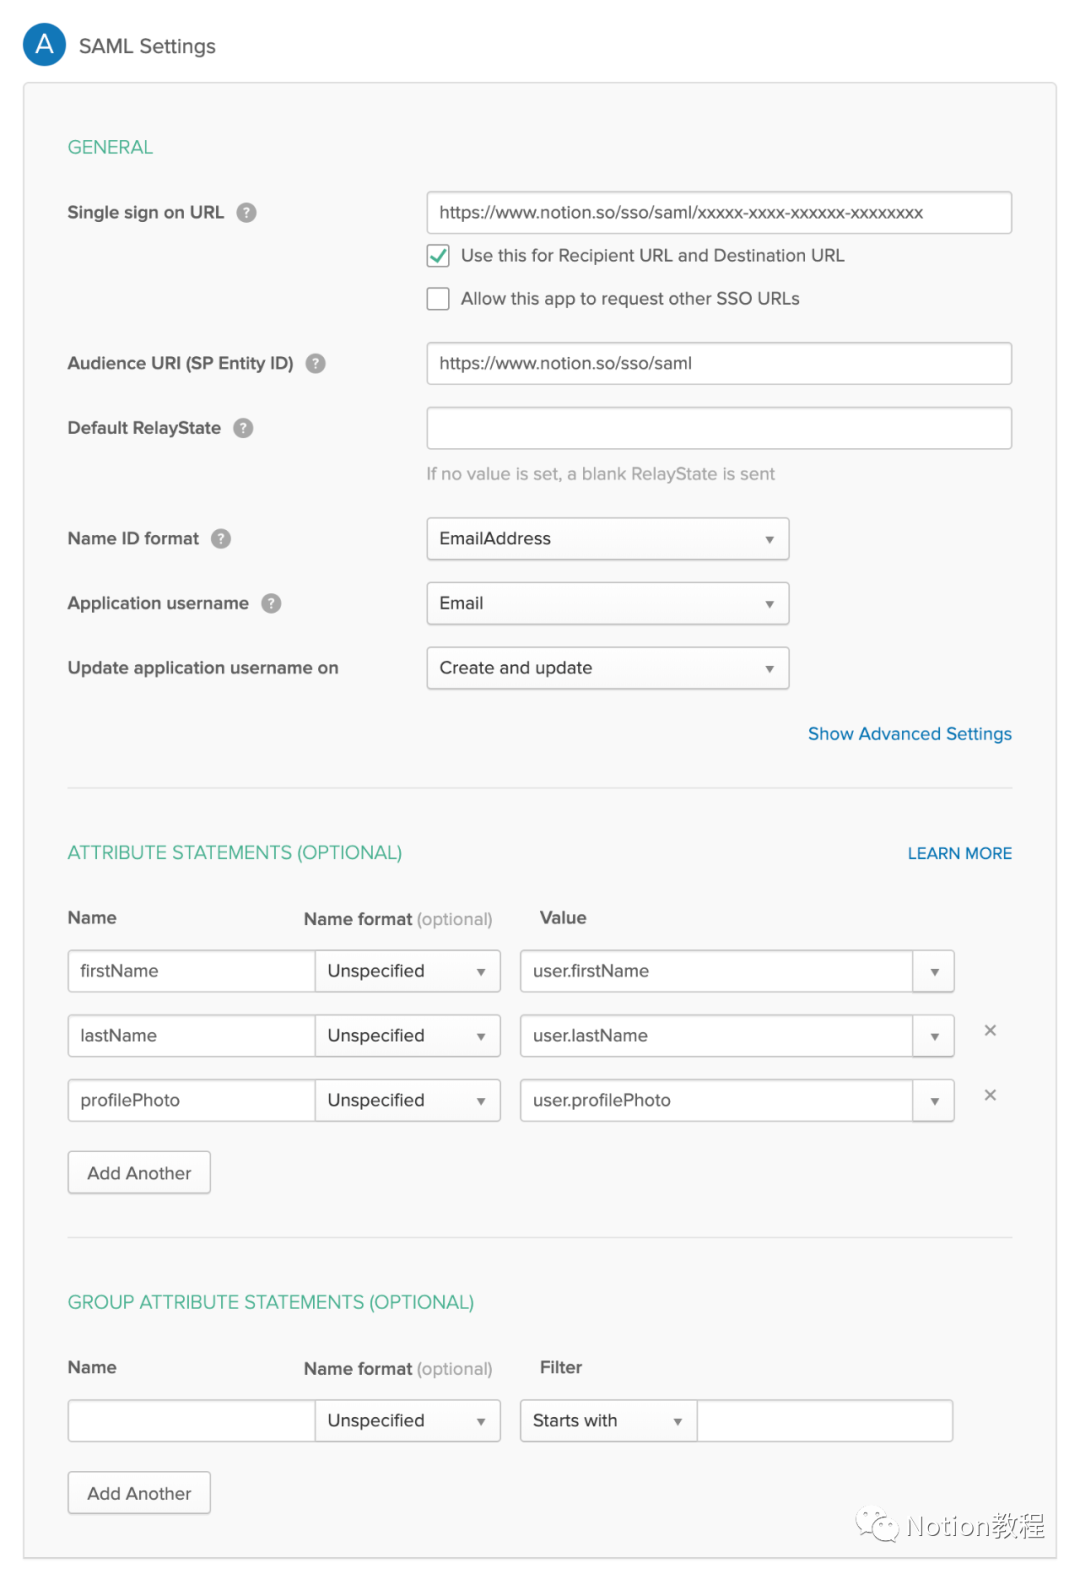Click Add Another under attribute statements
Image resolution: width=1080 pixels, height=1574 pixels.
(x=139, y=1173)
